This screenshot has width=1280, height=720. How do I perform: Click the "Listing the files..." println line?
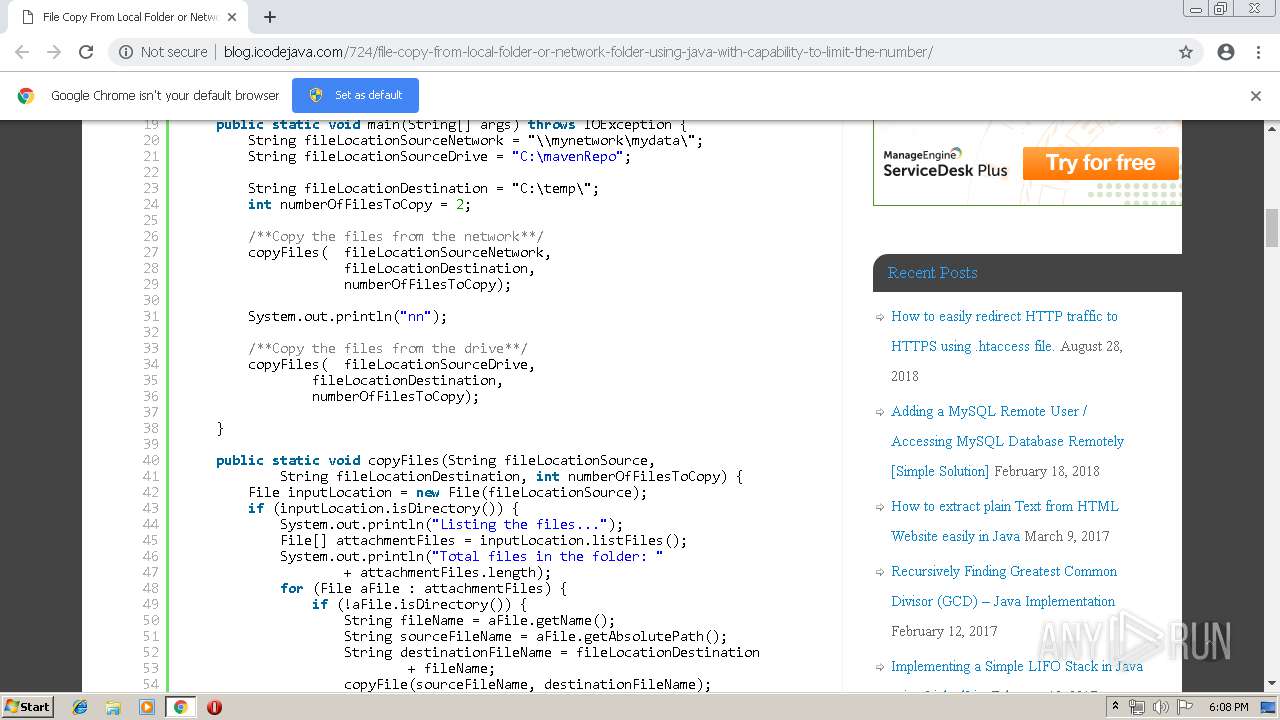click(x=451, y=524)
